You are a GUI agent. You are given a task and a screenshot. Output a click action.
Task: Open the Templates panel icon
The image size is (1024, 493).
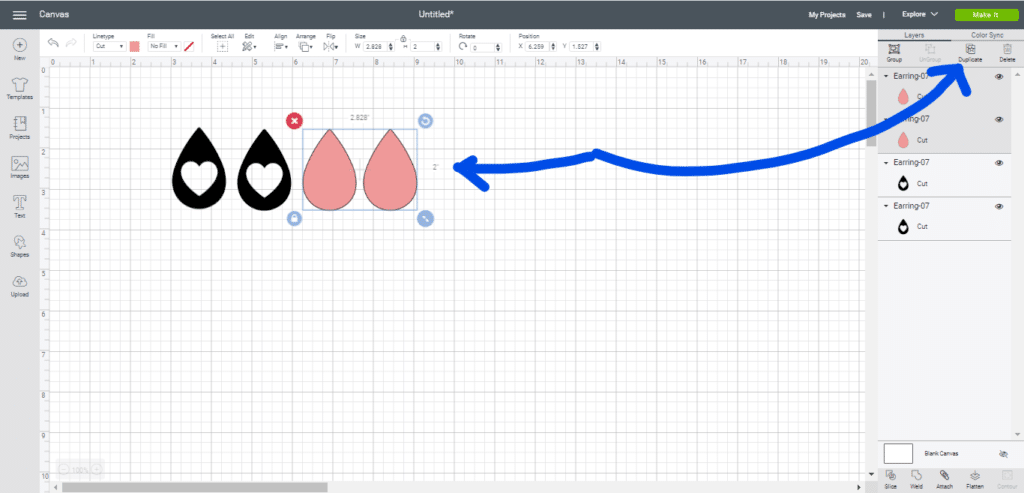[x=19, y=86]
